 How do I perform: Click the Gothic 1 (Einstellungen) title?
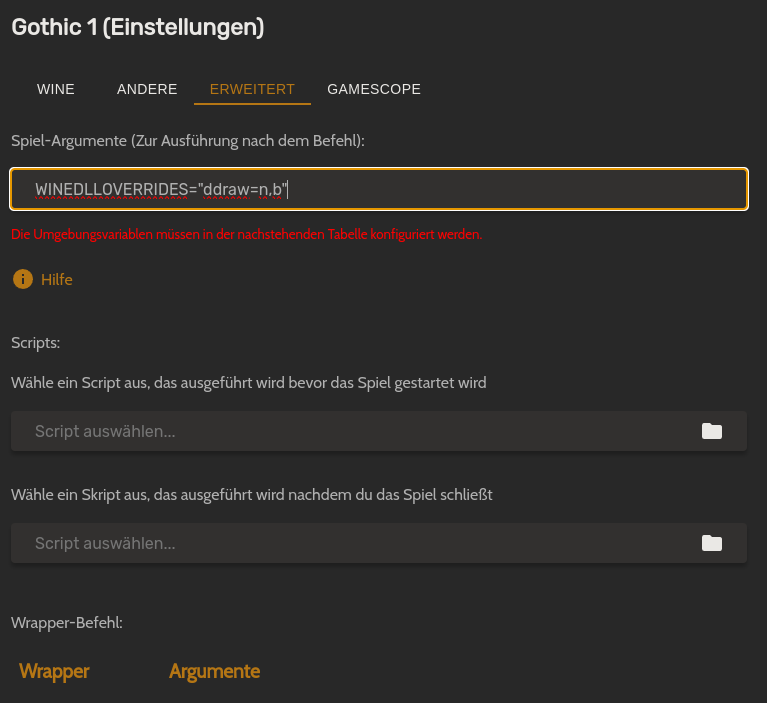click(x=138, y=27)
